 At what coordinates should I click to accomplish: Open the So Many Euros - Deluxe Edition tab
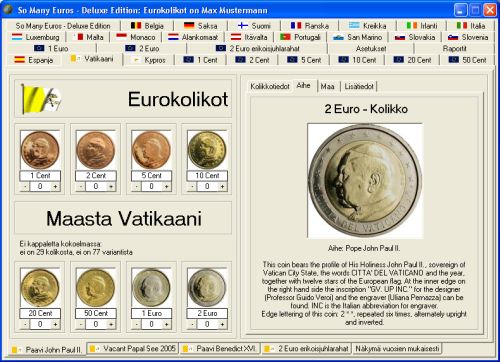(63, 26)
